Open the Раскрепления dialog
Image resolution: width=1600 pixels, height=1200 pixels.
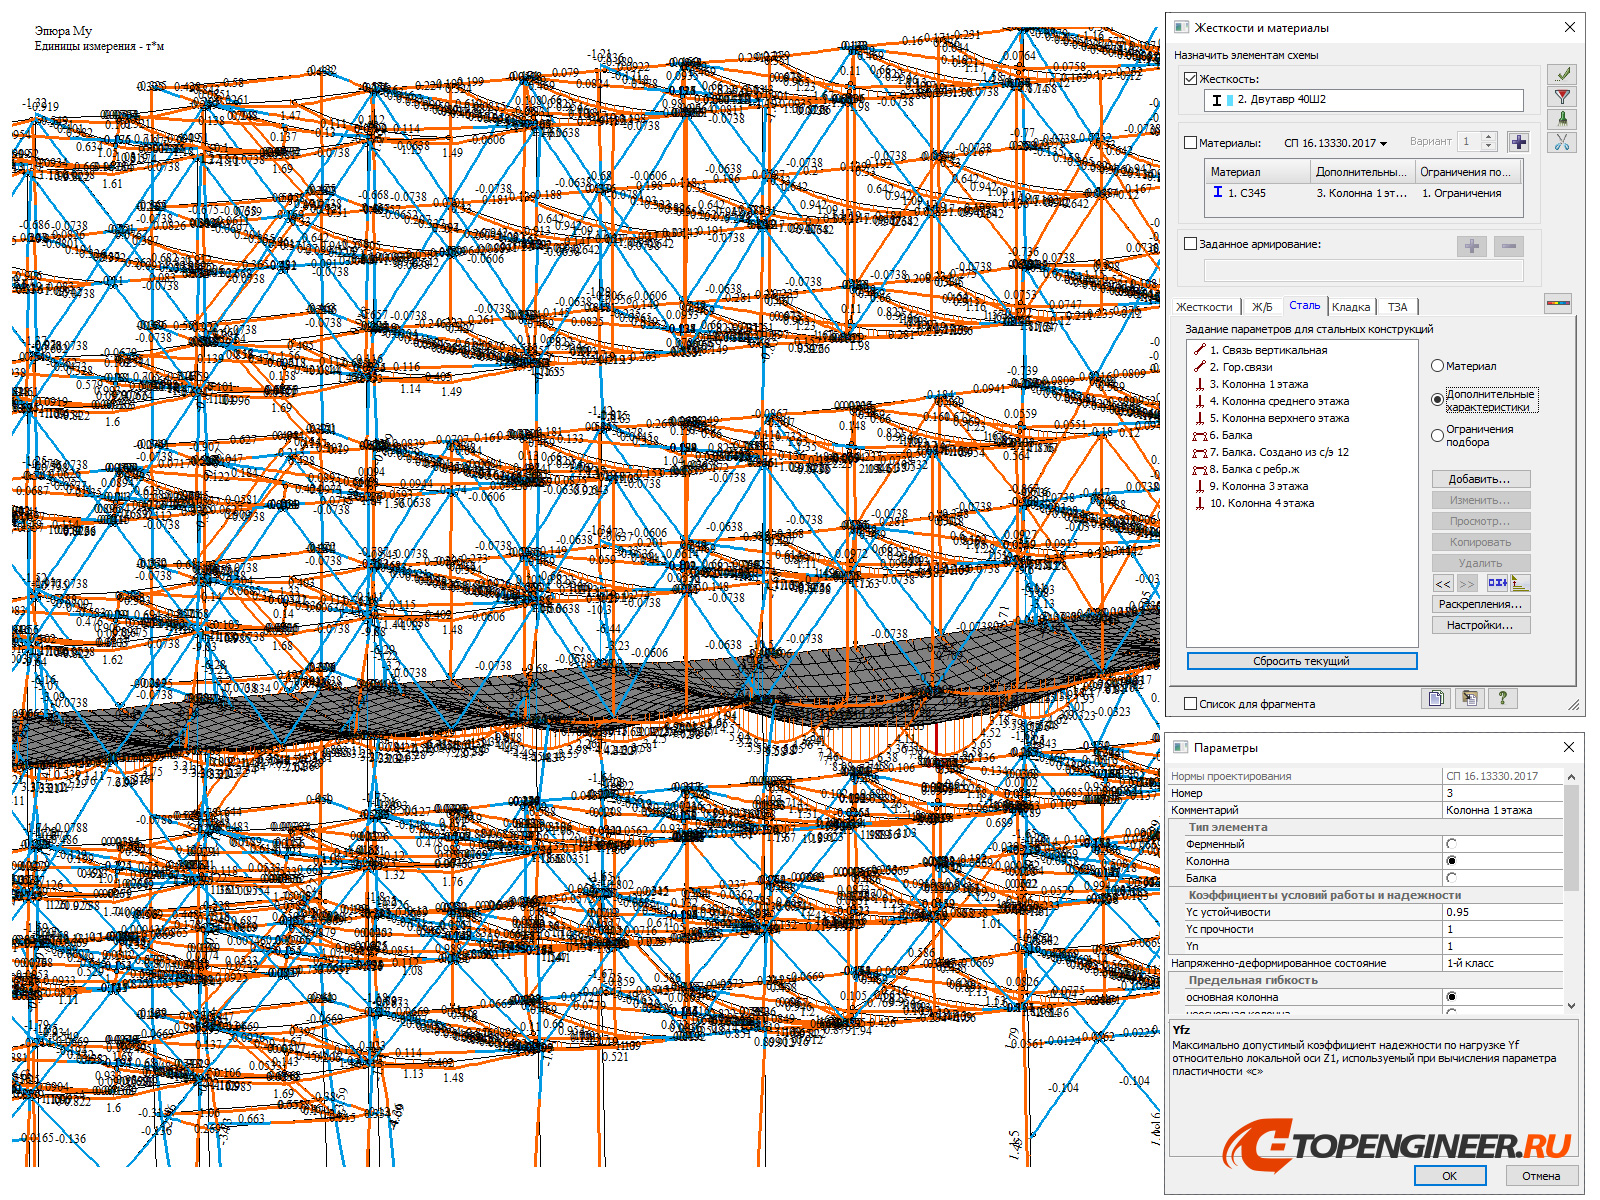1480,604
